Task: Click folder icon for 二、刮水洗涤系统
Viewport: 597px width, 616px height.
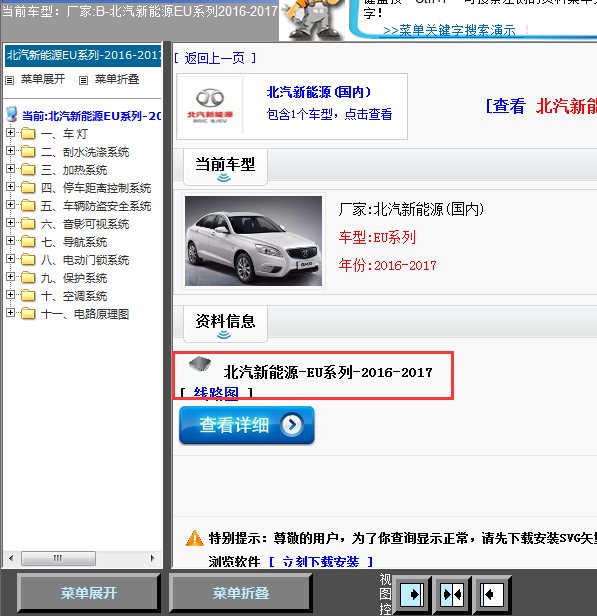Action: tap(28, 152)
